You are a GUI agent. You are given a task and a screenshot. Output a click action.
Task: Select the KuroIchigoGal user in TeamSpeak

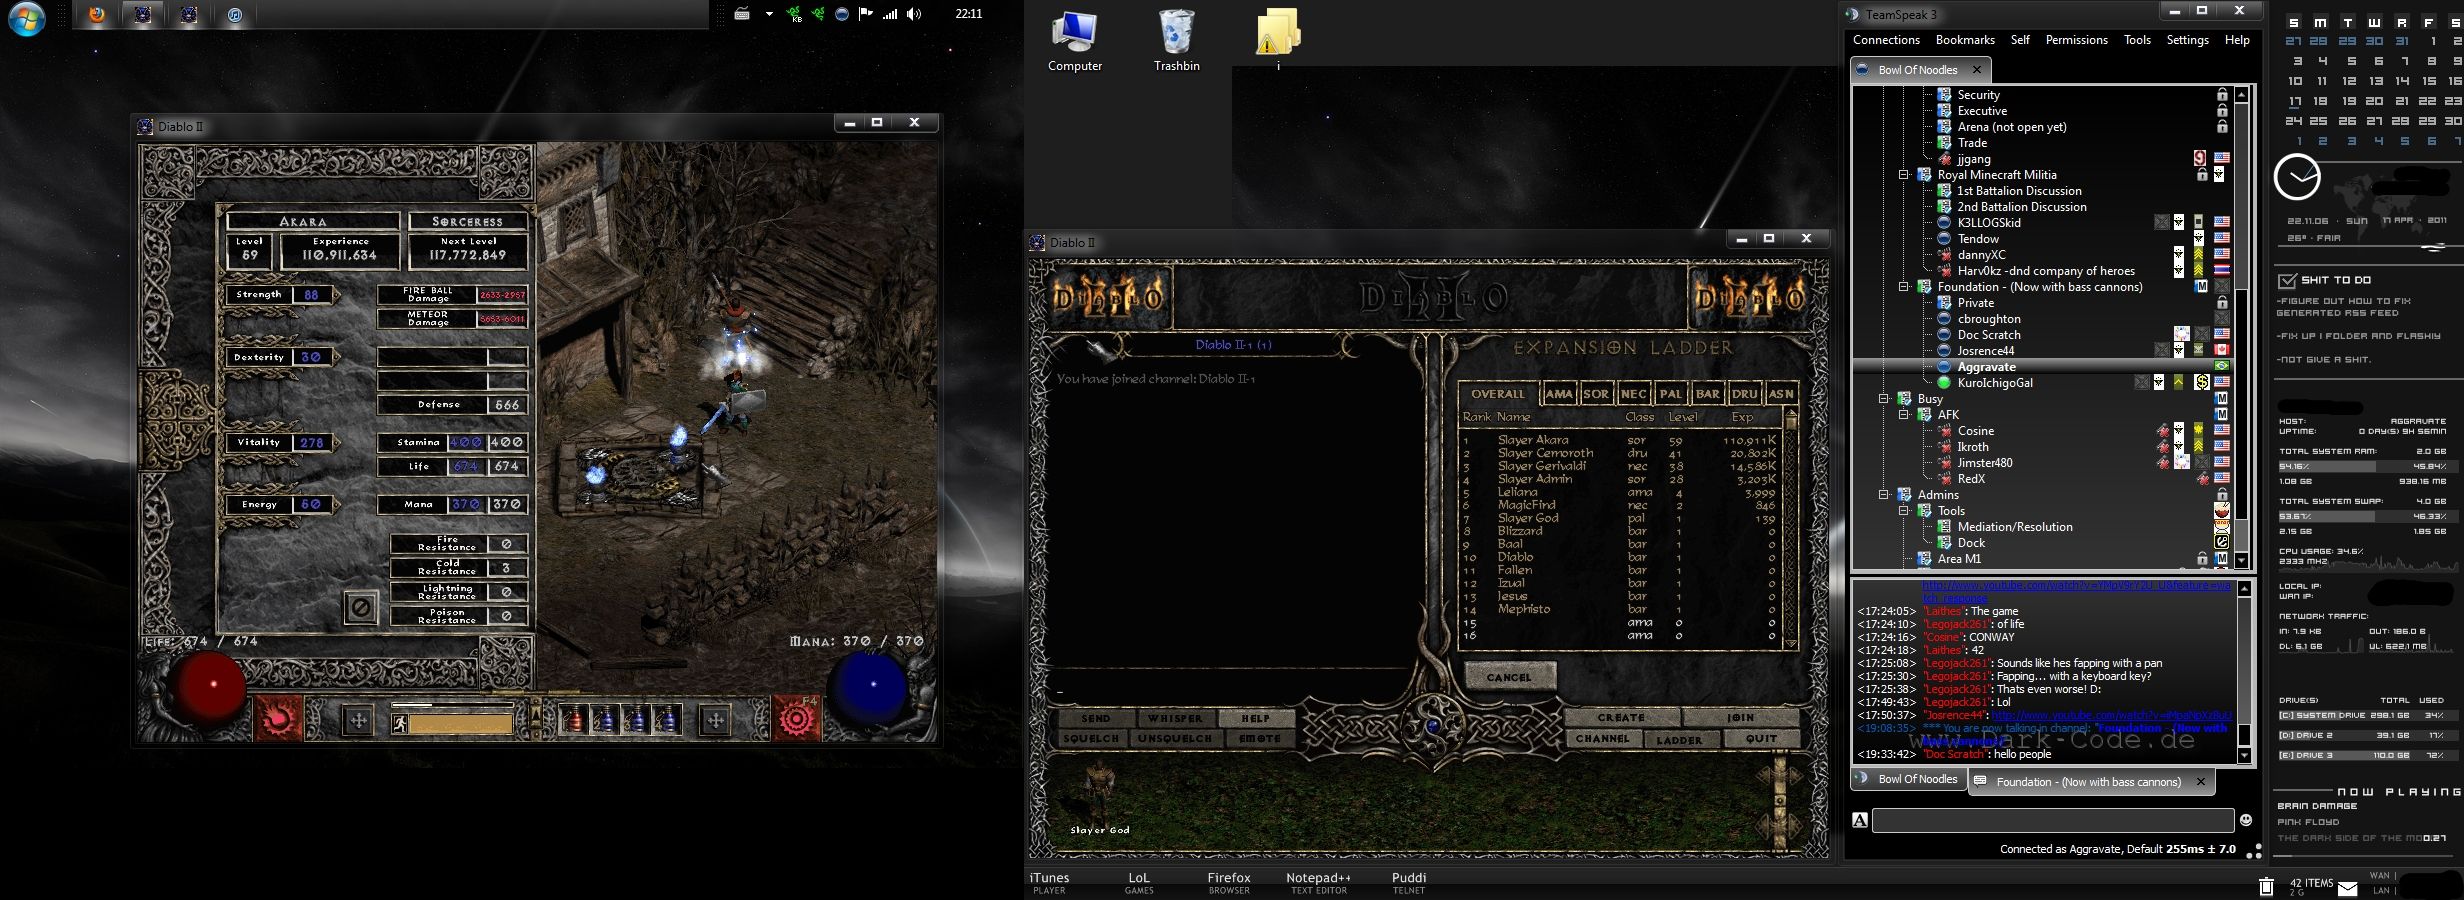tap(1995, 383)
